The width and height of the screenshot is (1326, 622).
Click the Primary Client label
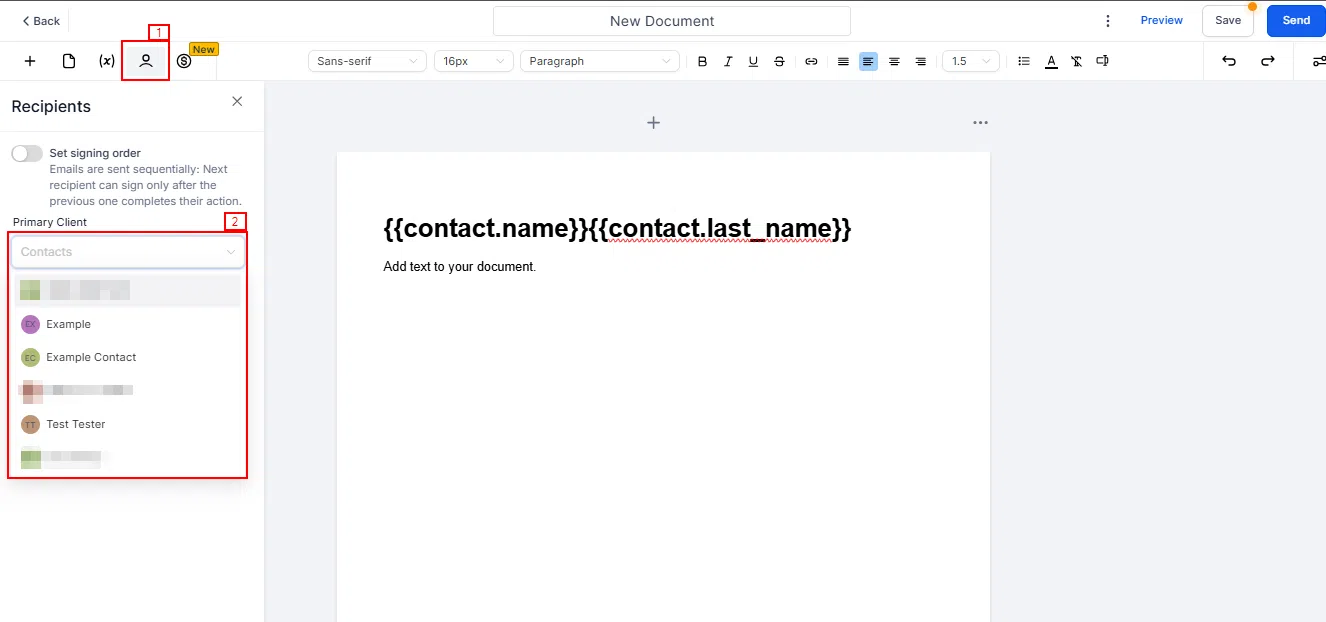[50, 222]
